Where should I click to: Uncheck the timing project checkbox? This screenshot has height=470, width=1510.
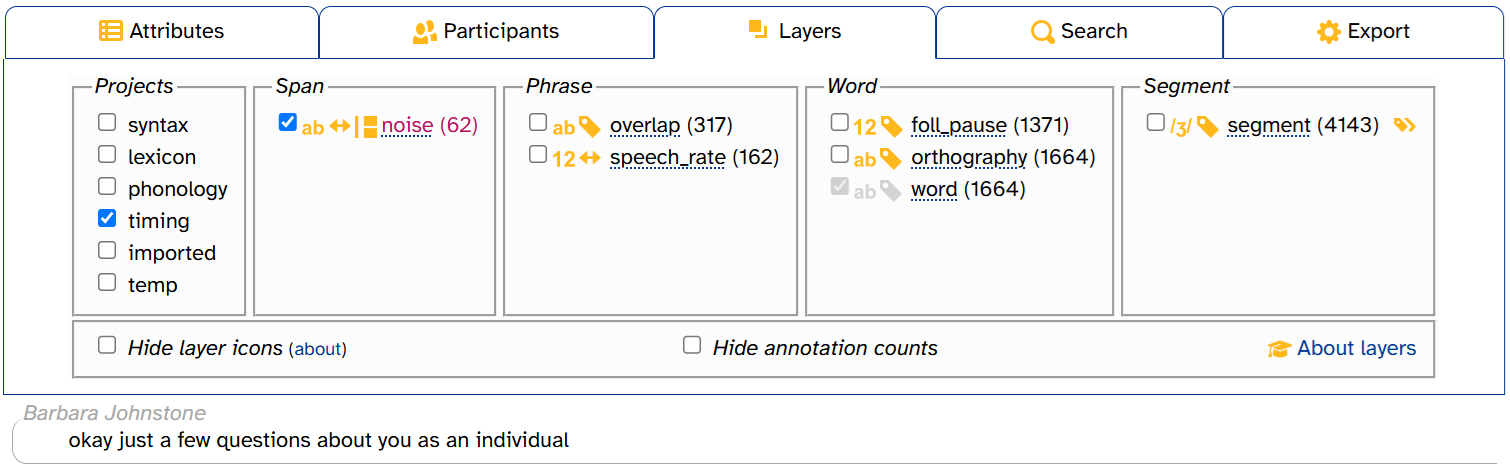tap(107, 219)
